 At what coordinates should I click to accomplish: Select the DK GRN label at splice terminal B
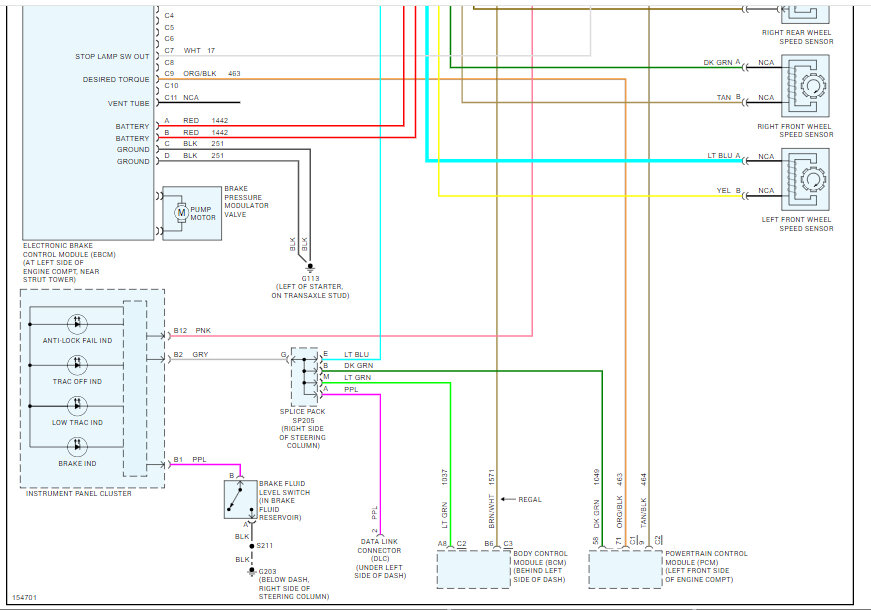point(358,366)
